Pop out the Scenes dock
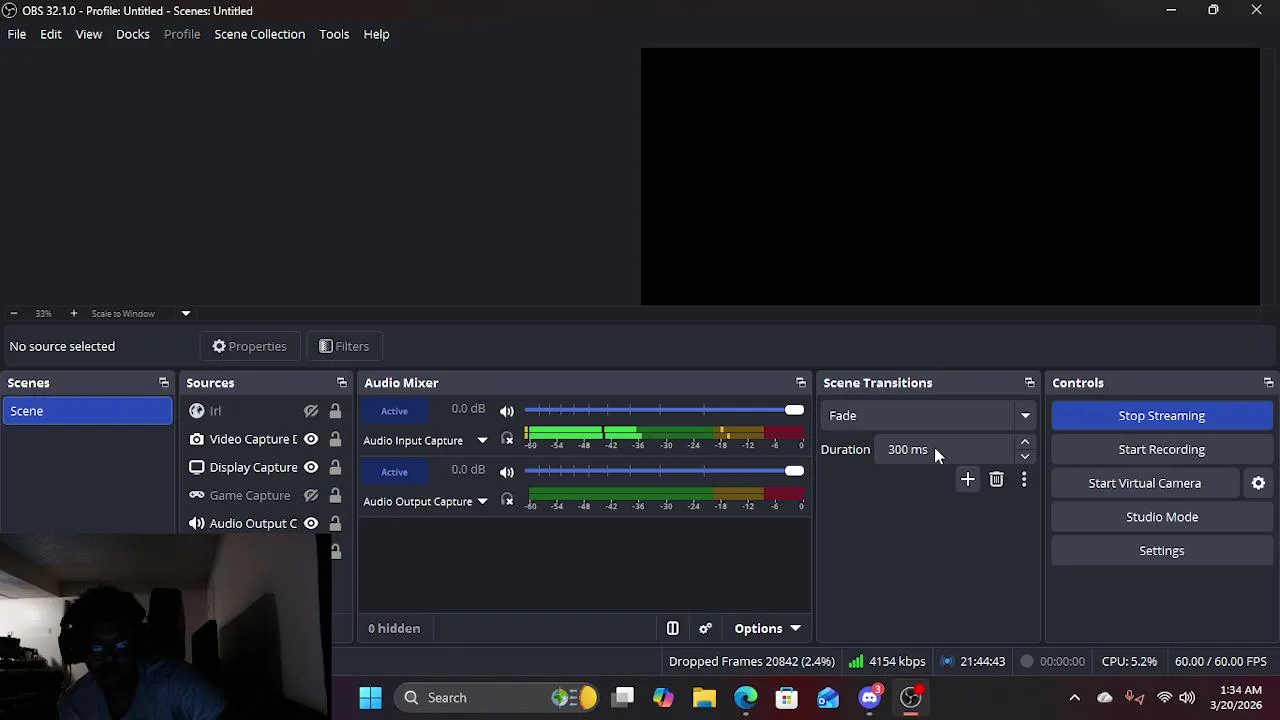Viewport: 1280px width, 720px height. pyautogui.click(x=164, y=383)
